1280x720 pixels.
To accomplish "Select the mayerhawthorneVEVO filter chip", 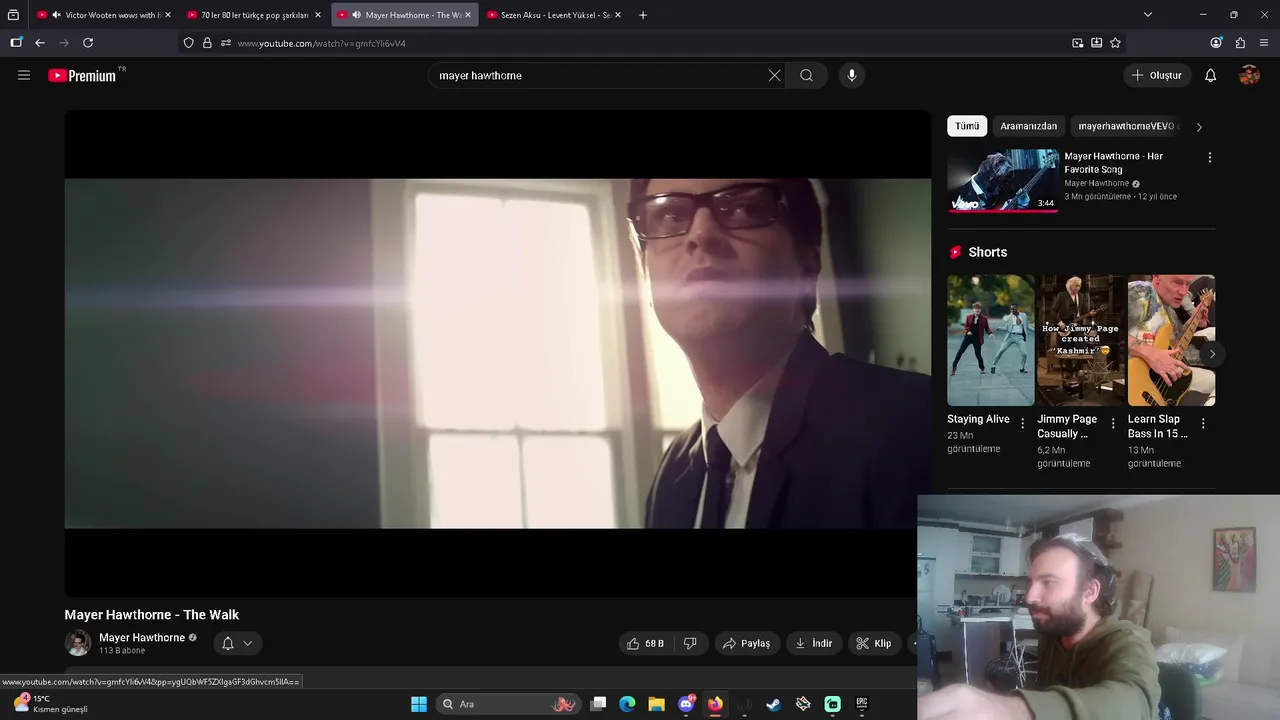I will point(1126,126).
